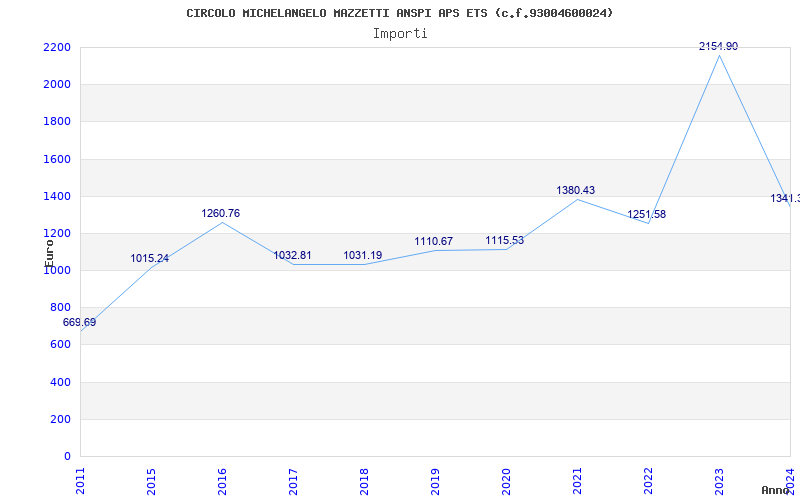This screenshot has height=500, width=800.
Task: Click the y-axis value 2000
Action: [57, 85]
